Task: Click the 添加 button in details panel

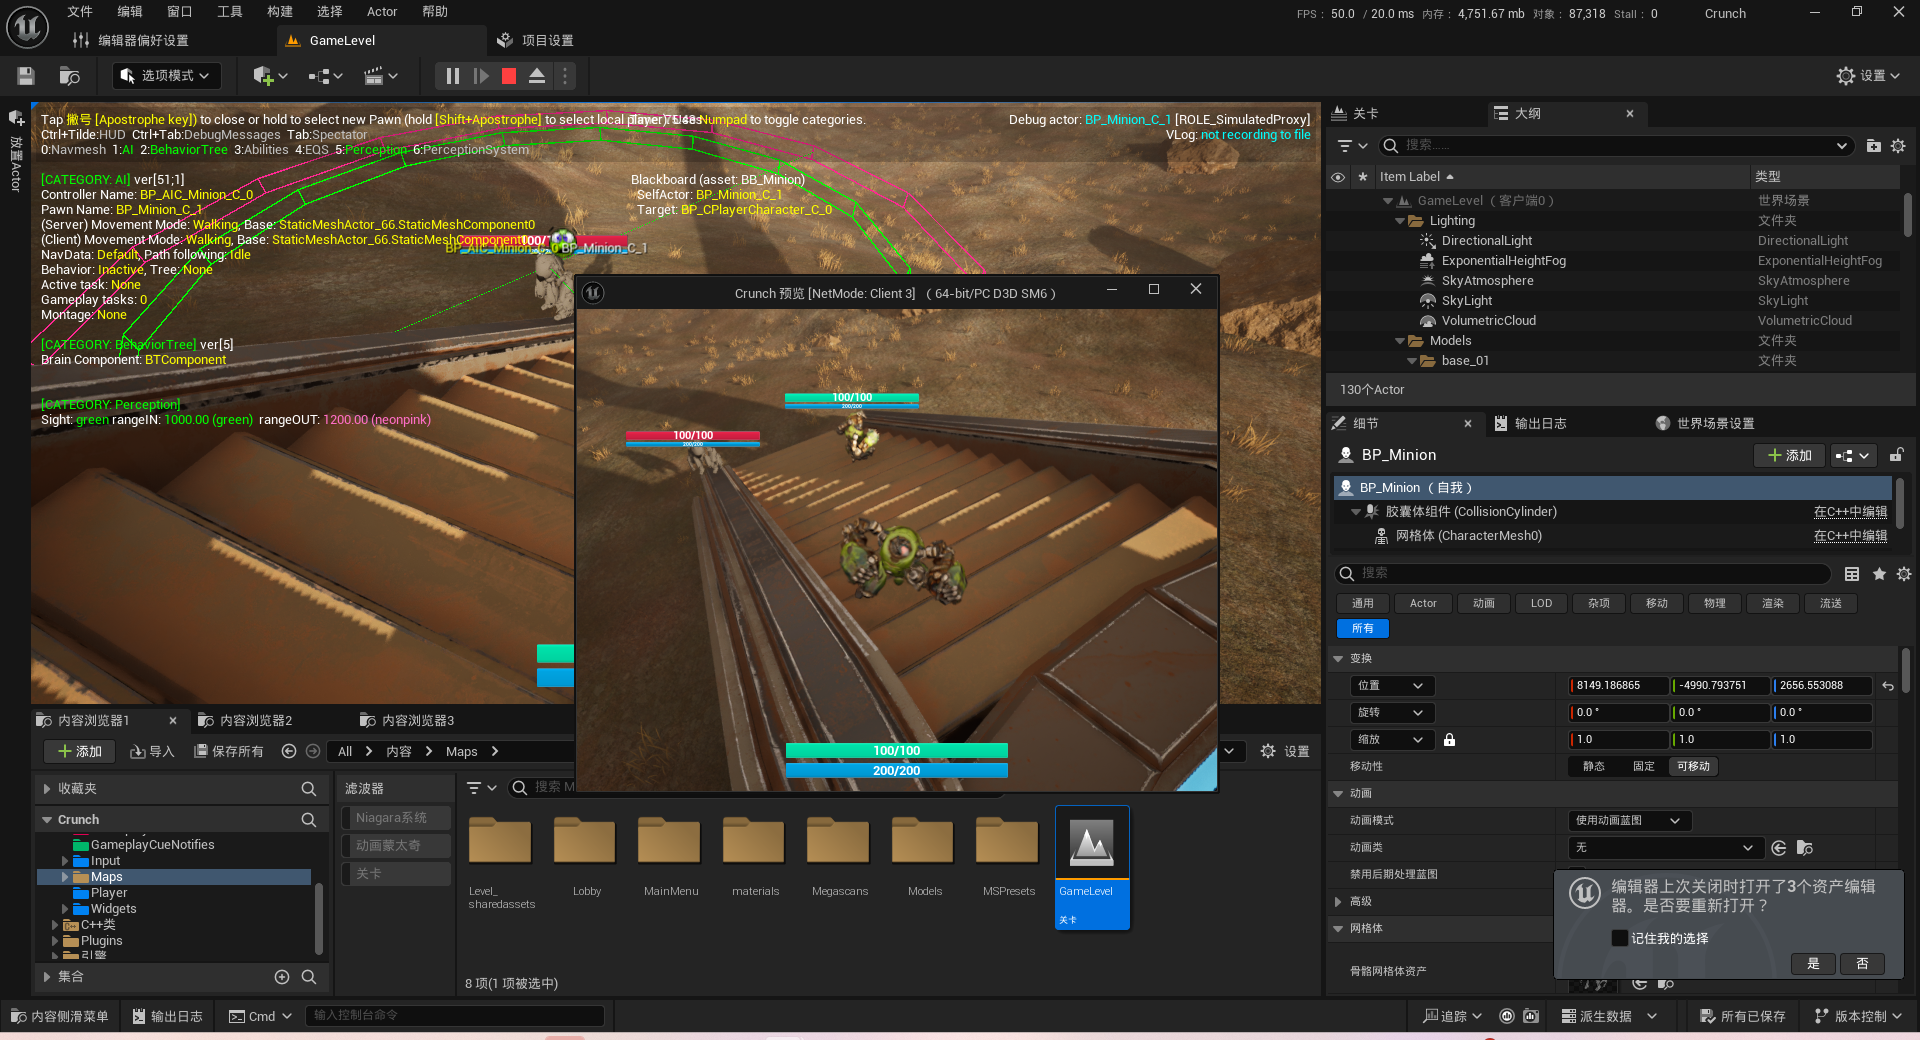Action: 1789,455
